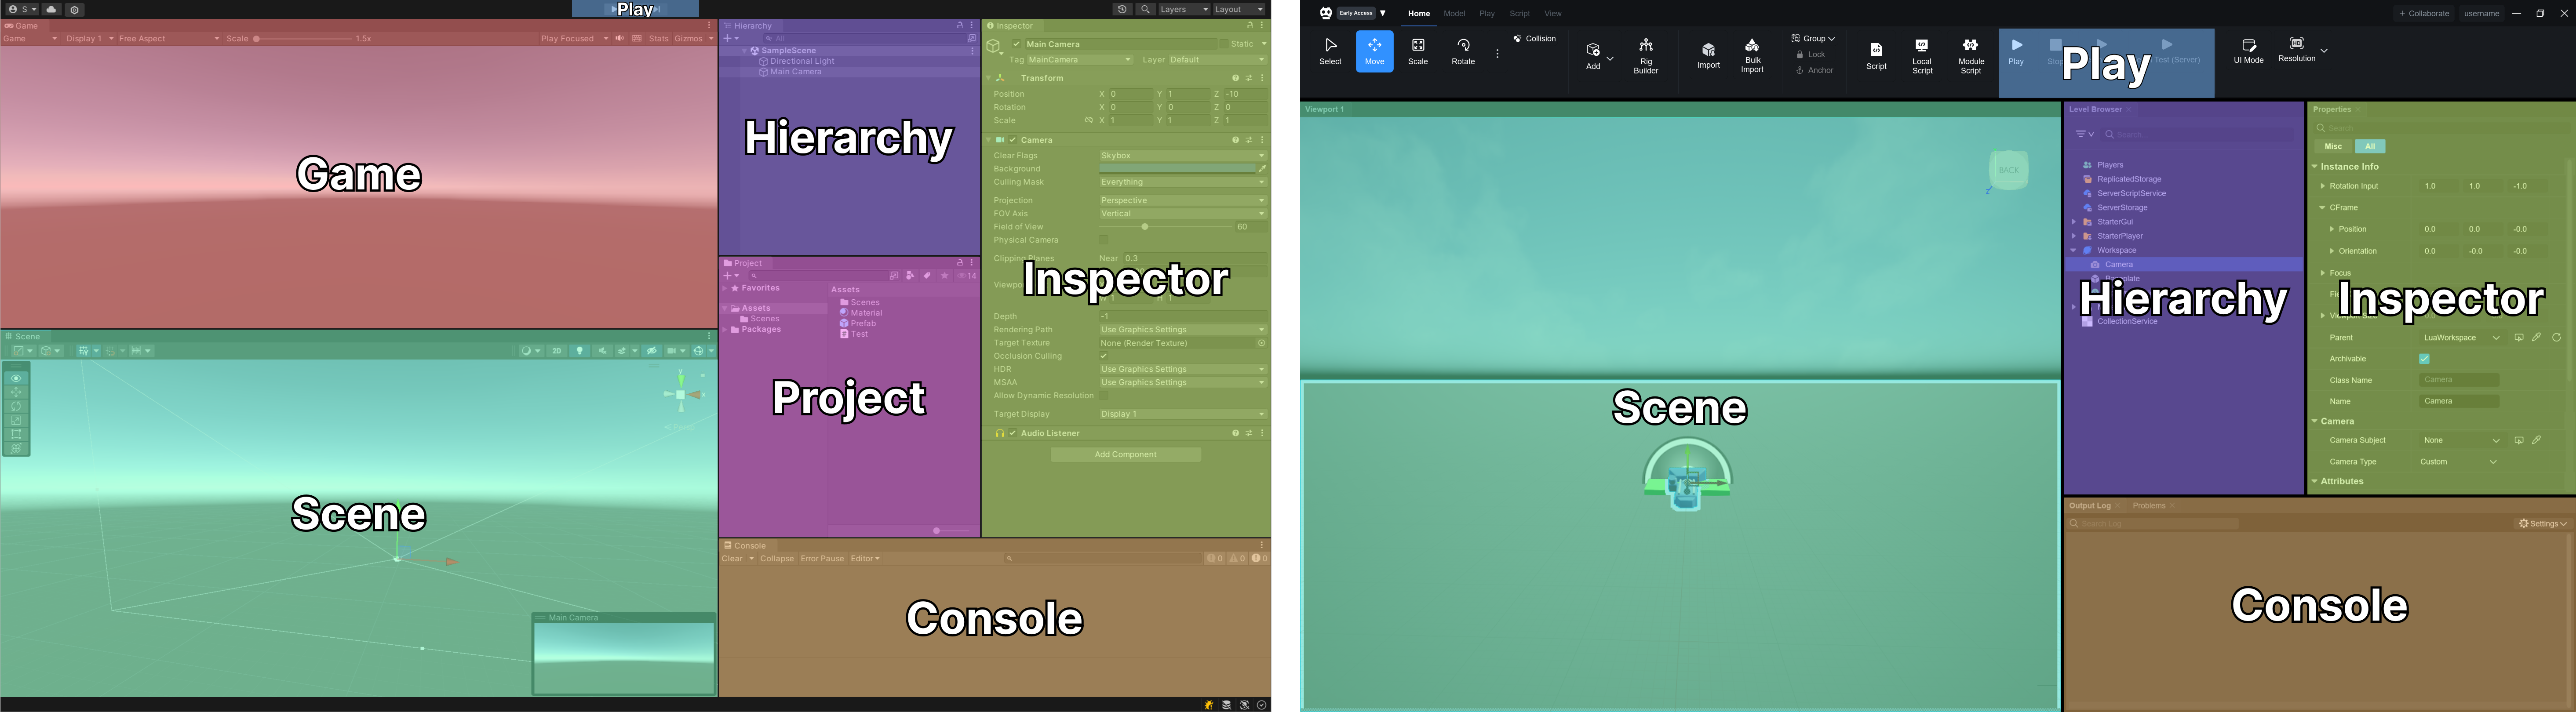Viewport: 2576px width, 712px height.
Task: Open the Script ribbon tab
Action: pos(1519,14)
